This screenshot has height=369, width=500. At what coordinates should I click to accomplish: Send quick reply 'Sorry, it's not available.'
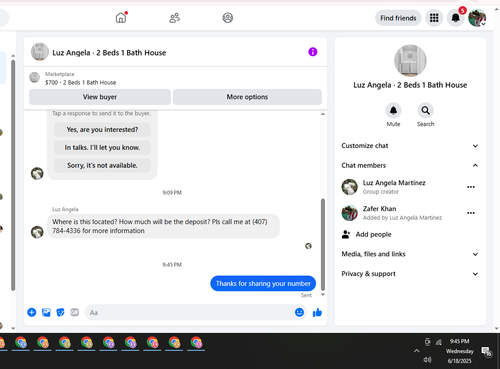click(x=102, y=165)
